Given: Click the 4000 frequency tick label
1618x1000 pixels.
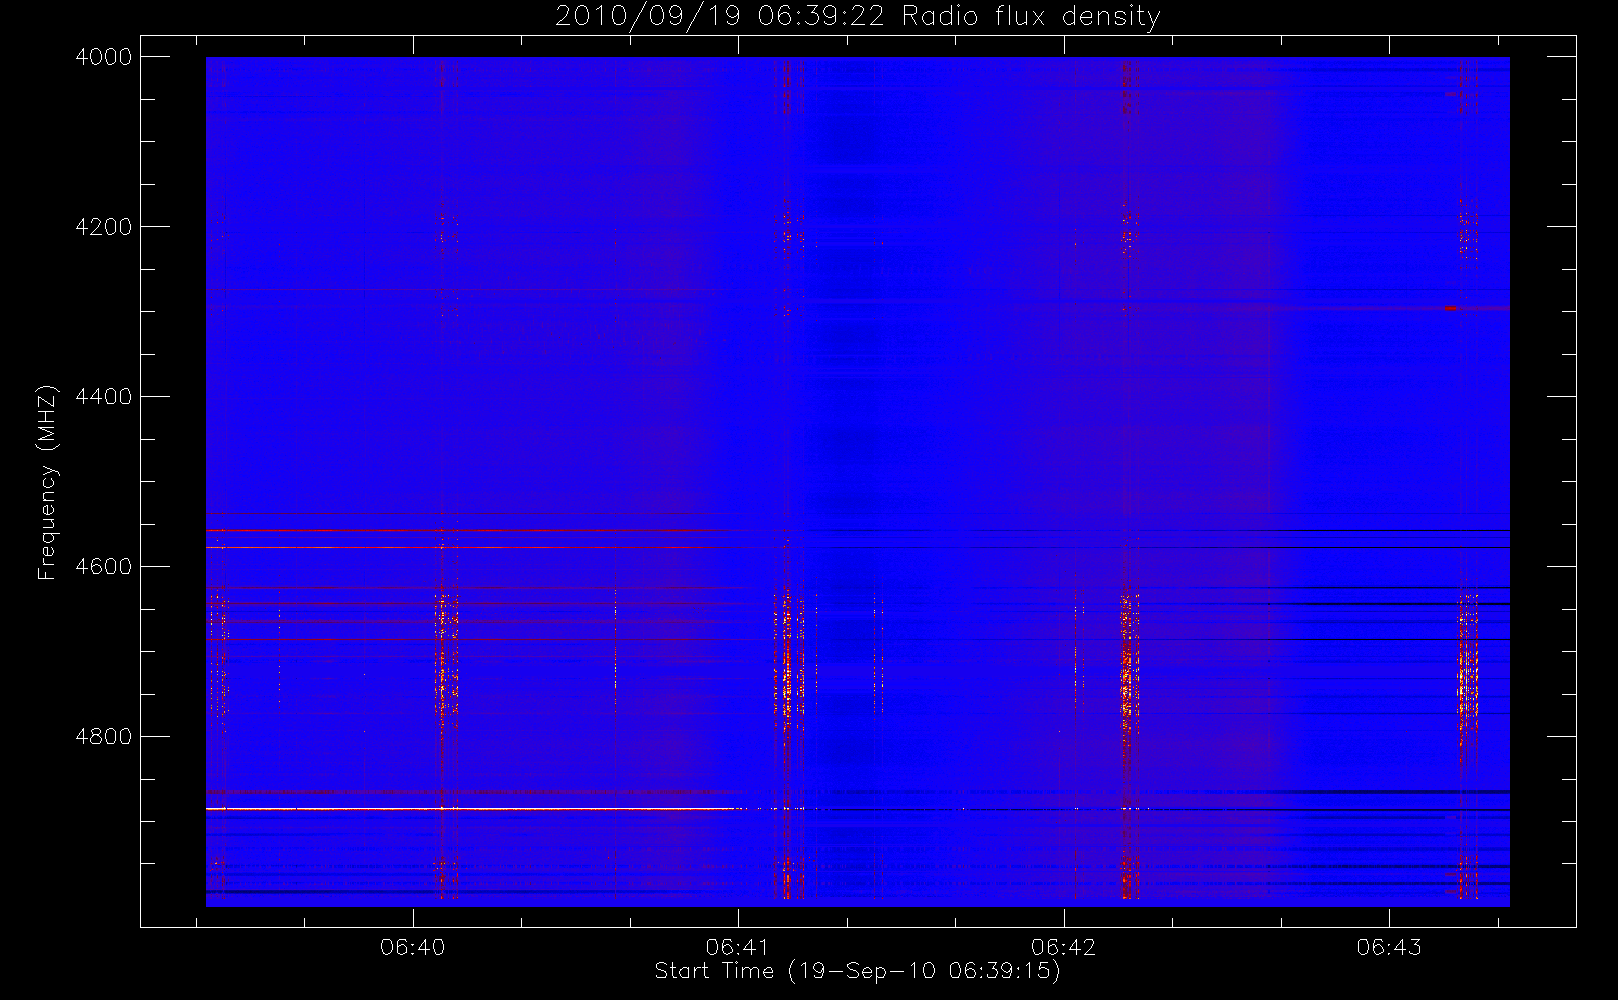Looking at the screenshot, I should pos(104,57).
